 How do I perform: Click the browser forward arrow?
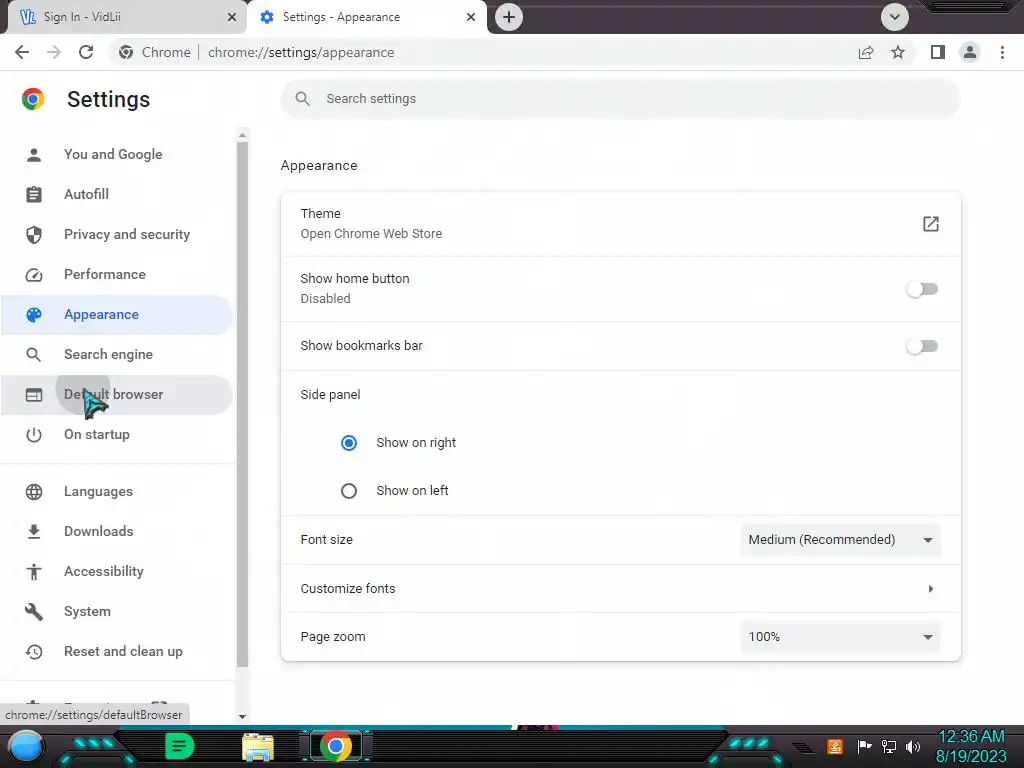pyautogui.click(x=54, y=52)
